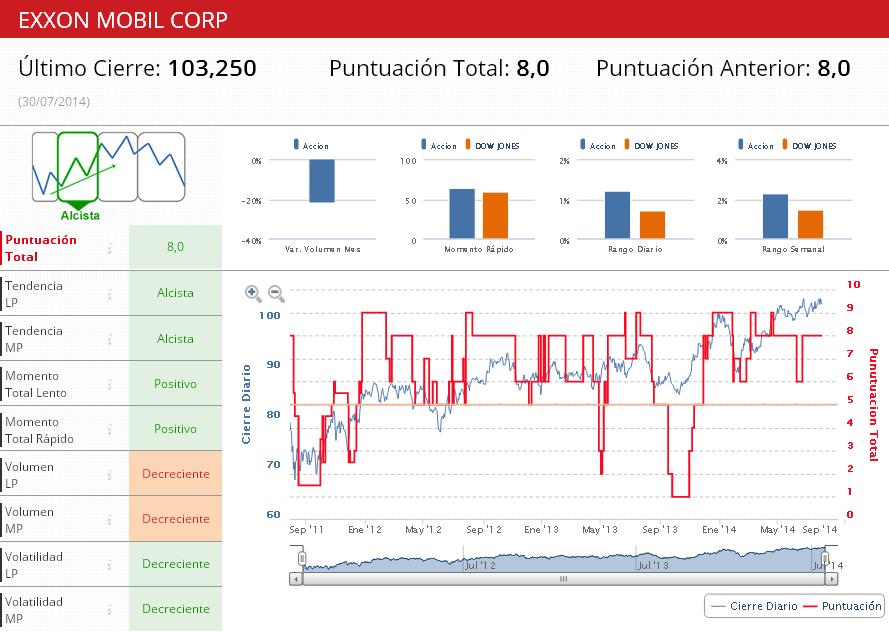Click the zoom out magnifier icon
The width and height of the screenshot is (889, 633).
pyautogui.click(x=276, y=293)
